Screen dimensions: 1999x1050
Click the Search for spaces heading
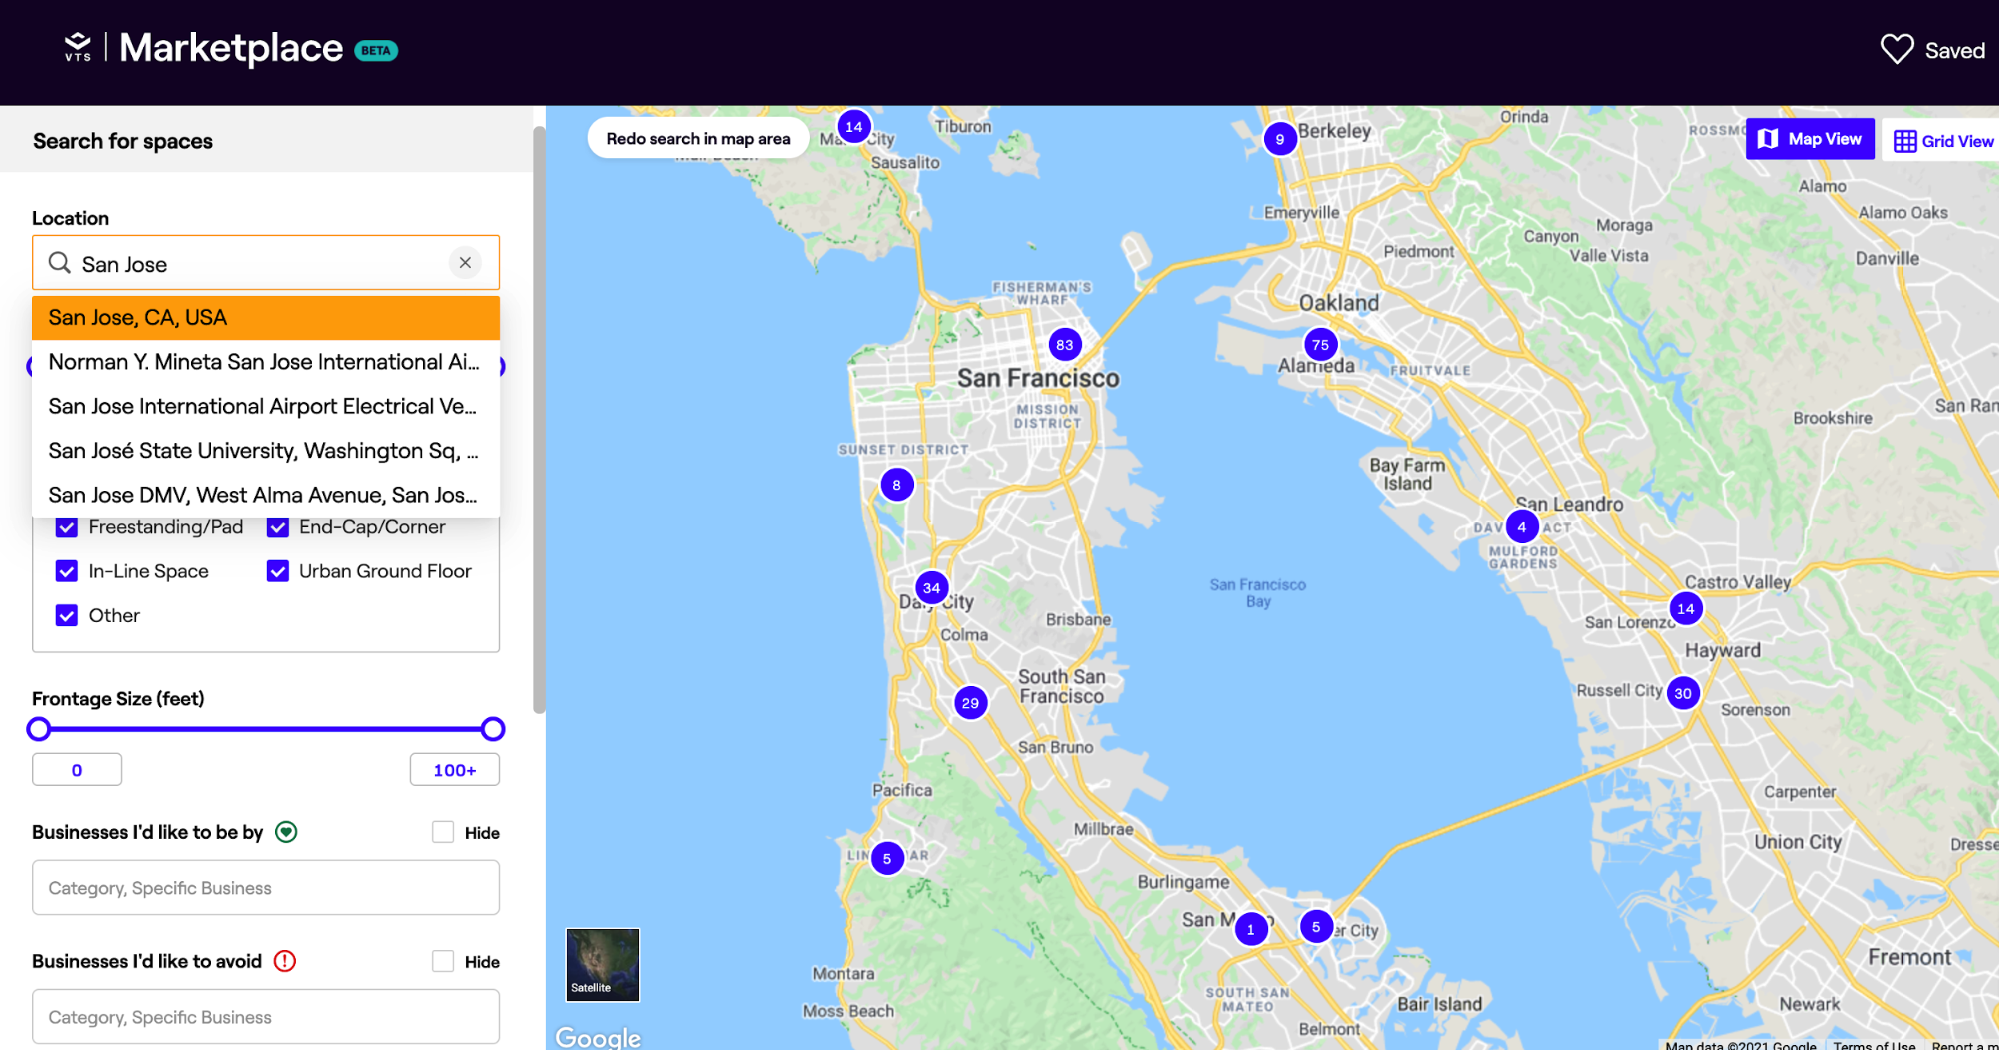(x=123, y=141)
